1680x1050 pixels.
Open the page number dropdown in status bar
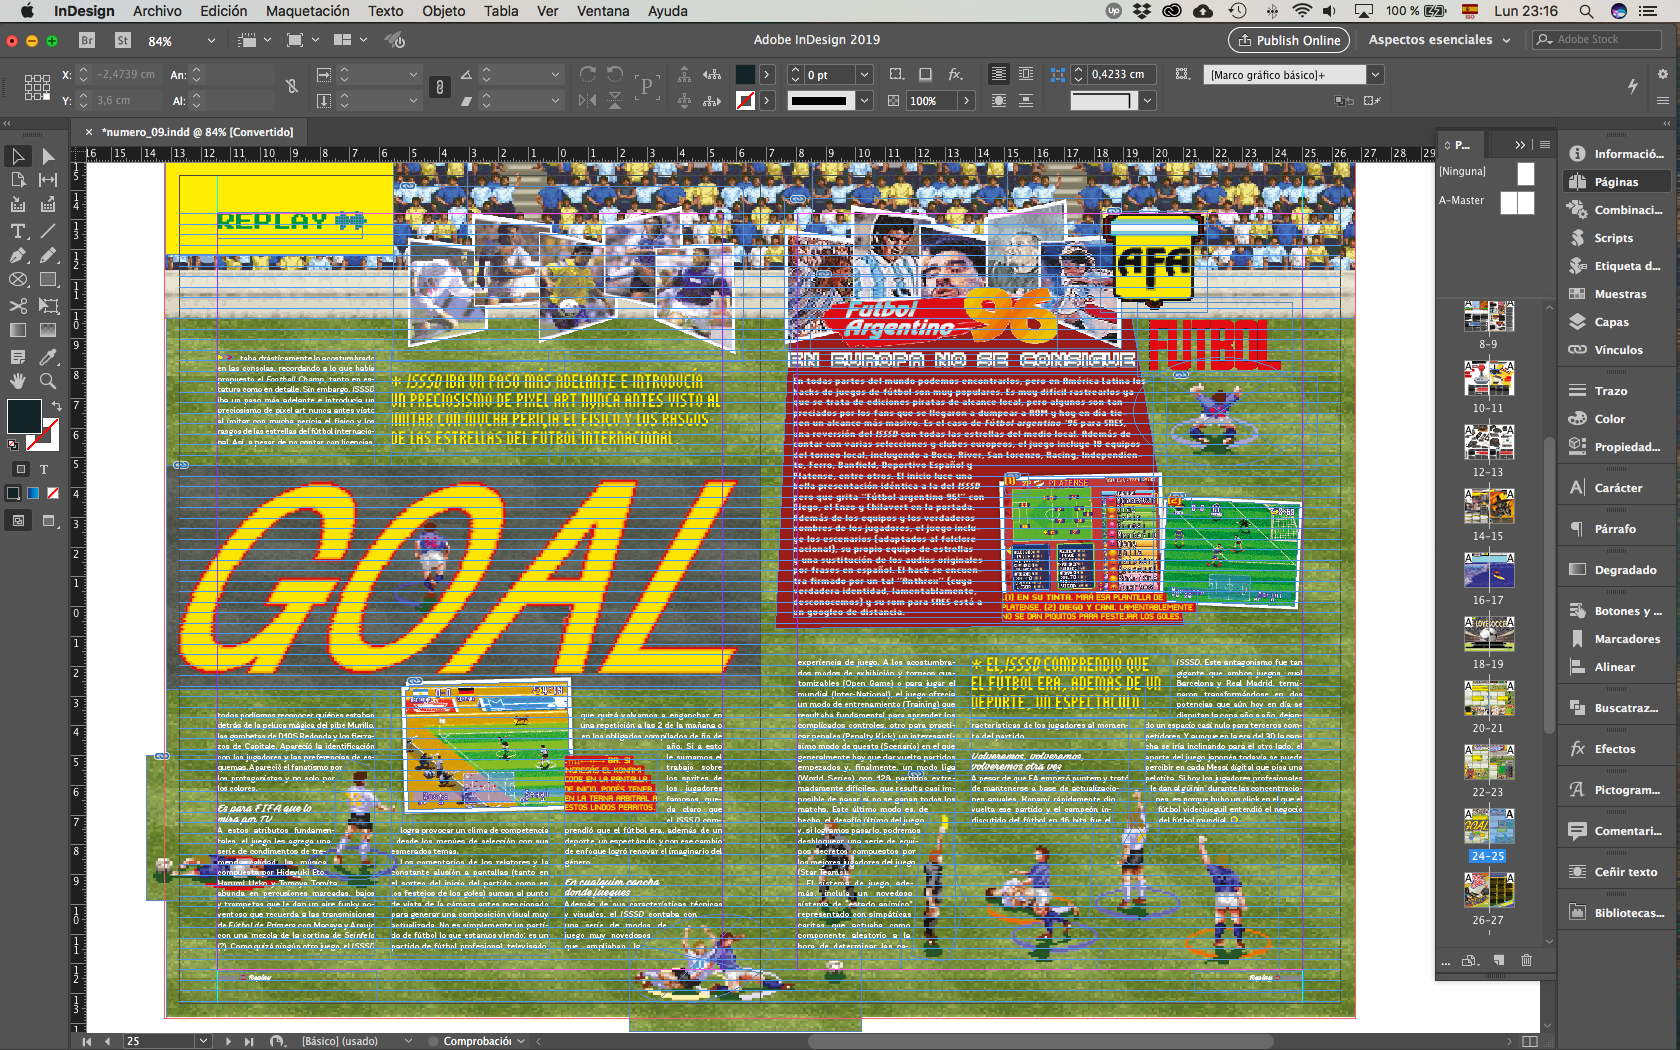(x=203, y=1041)
